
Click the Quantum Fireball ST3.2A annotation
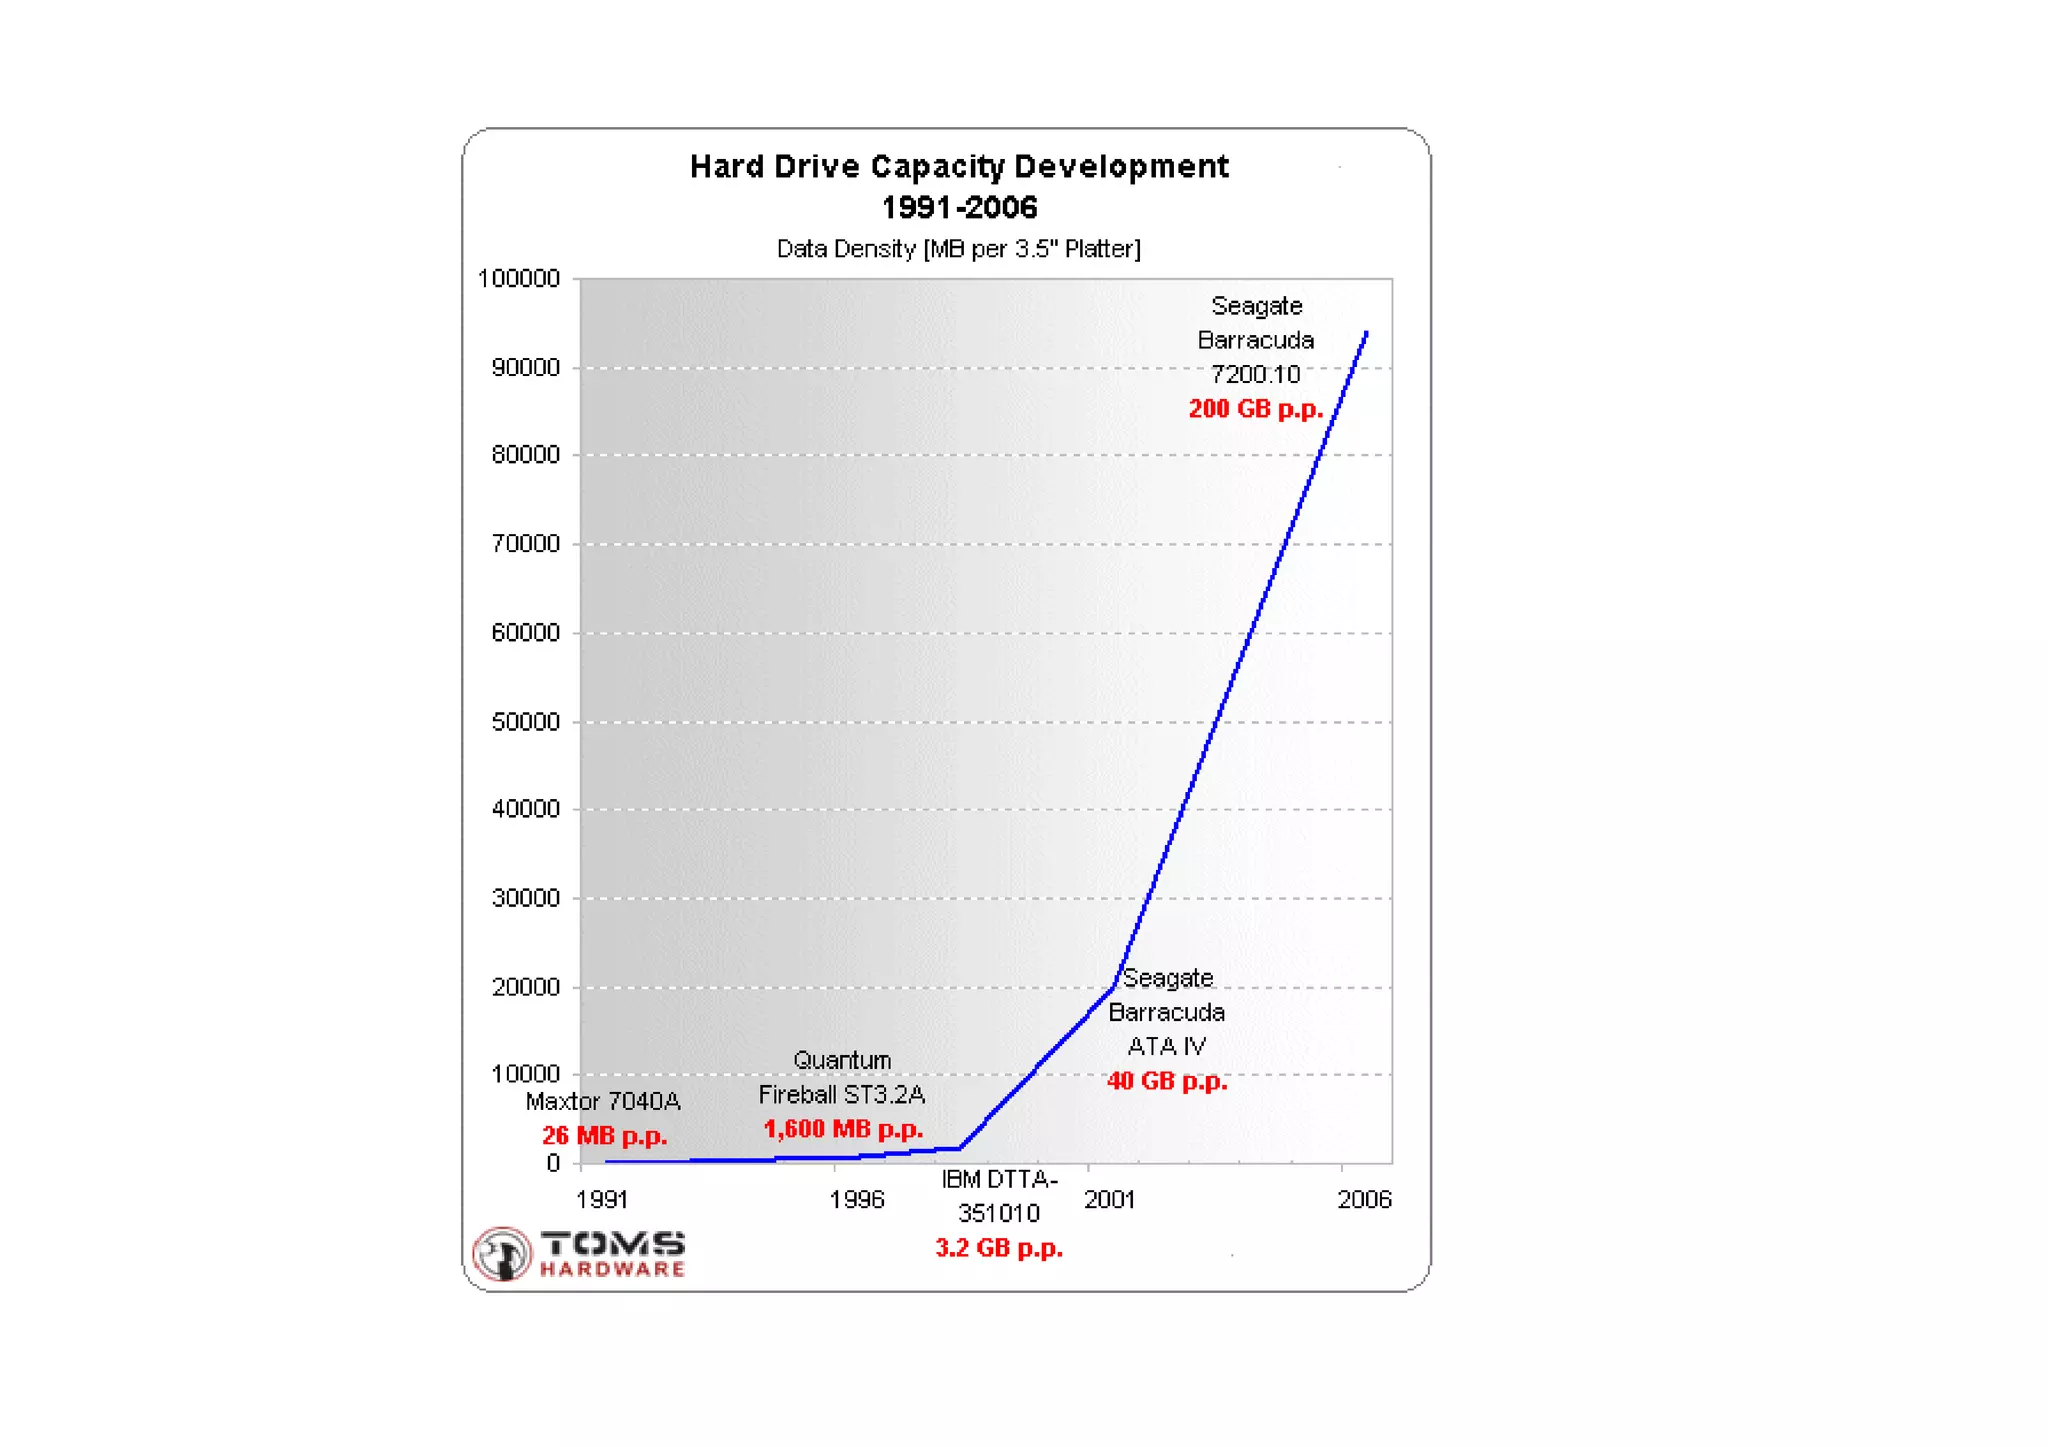[x=842, y=1077]
